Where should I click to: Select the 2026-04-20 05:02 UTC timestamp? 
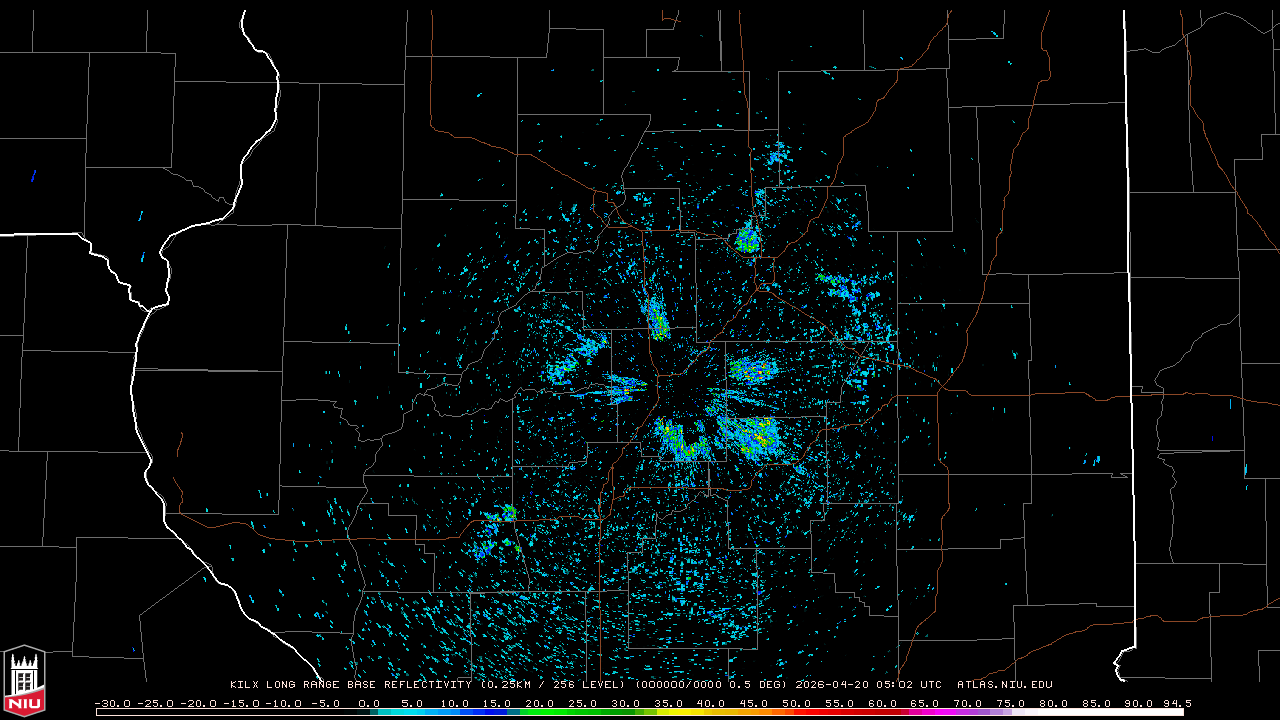[868, 685]
